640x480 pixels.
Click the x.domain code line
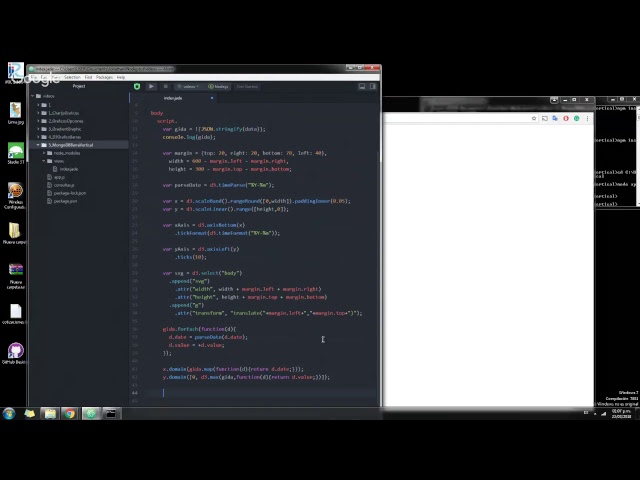(233, 369)
